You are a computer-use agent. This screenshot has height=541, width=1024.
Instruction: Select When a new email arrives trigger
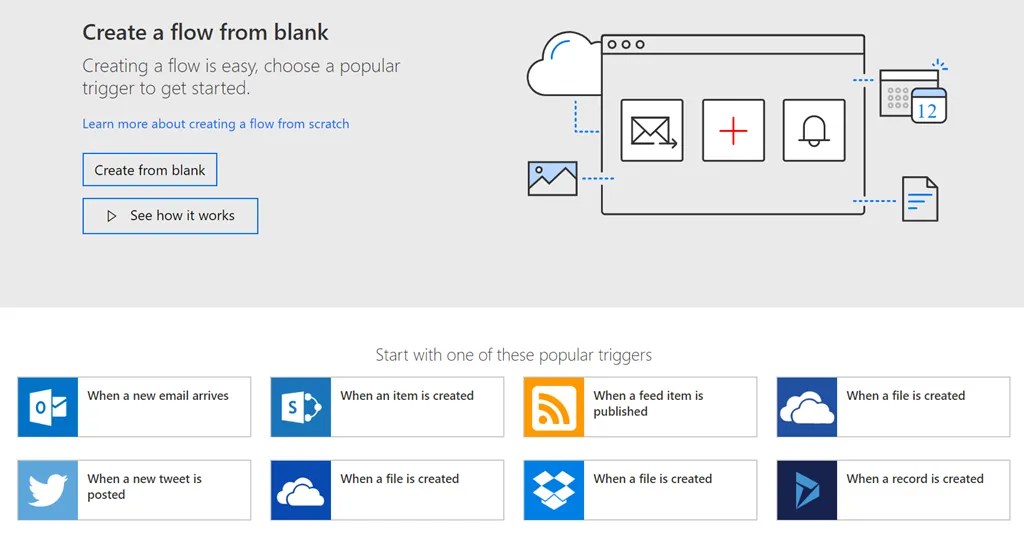(x=134, y=406)
